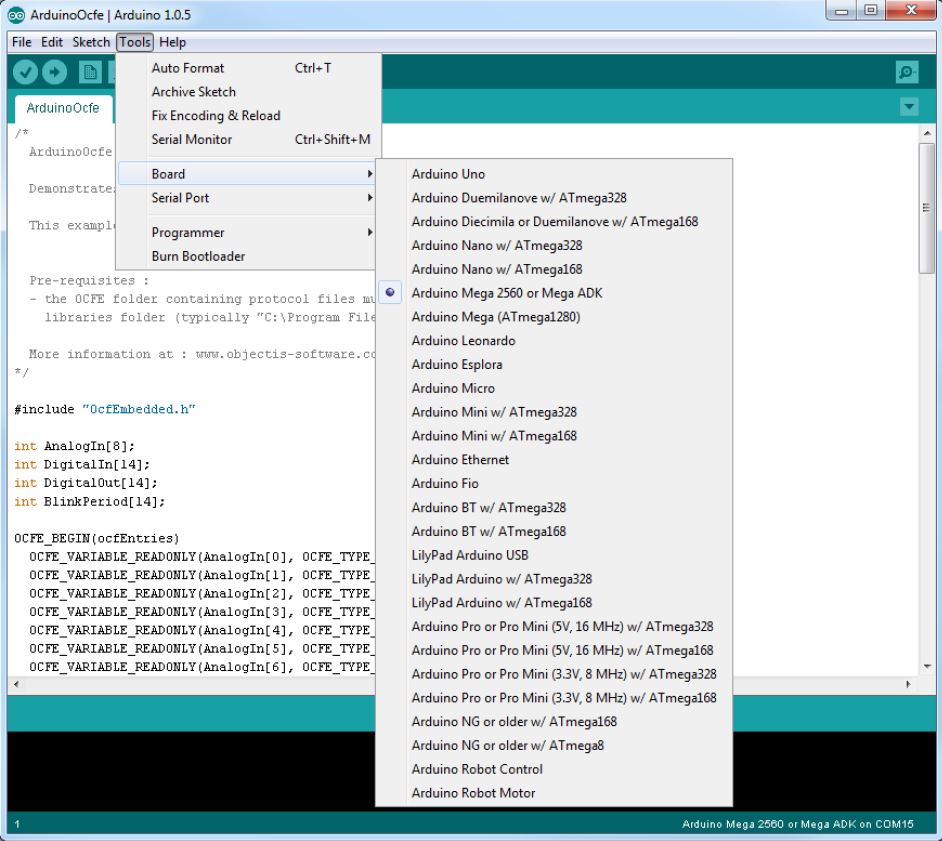Select the Arduino Mega 2560 radio button
942x841 pixels.
tap(390, 293)
